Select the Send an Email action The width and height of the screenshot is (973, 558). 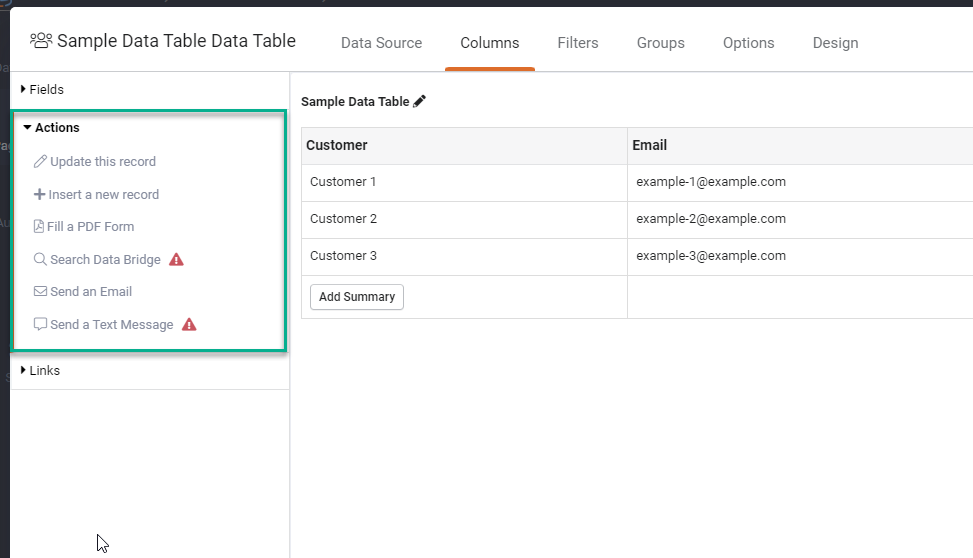pyautogui.click(x=83, y=291)
